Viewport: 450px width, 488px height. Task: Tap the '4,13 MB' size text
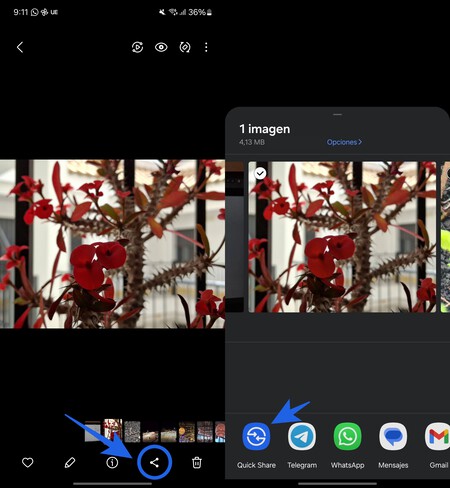[252, 142]
